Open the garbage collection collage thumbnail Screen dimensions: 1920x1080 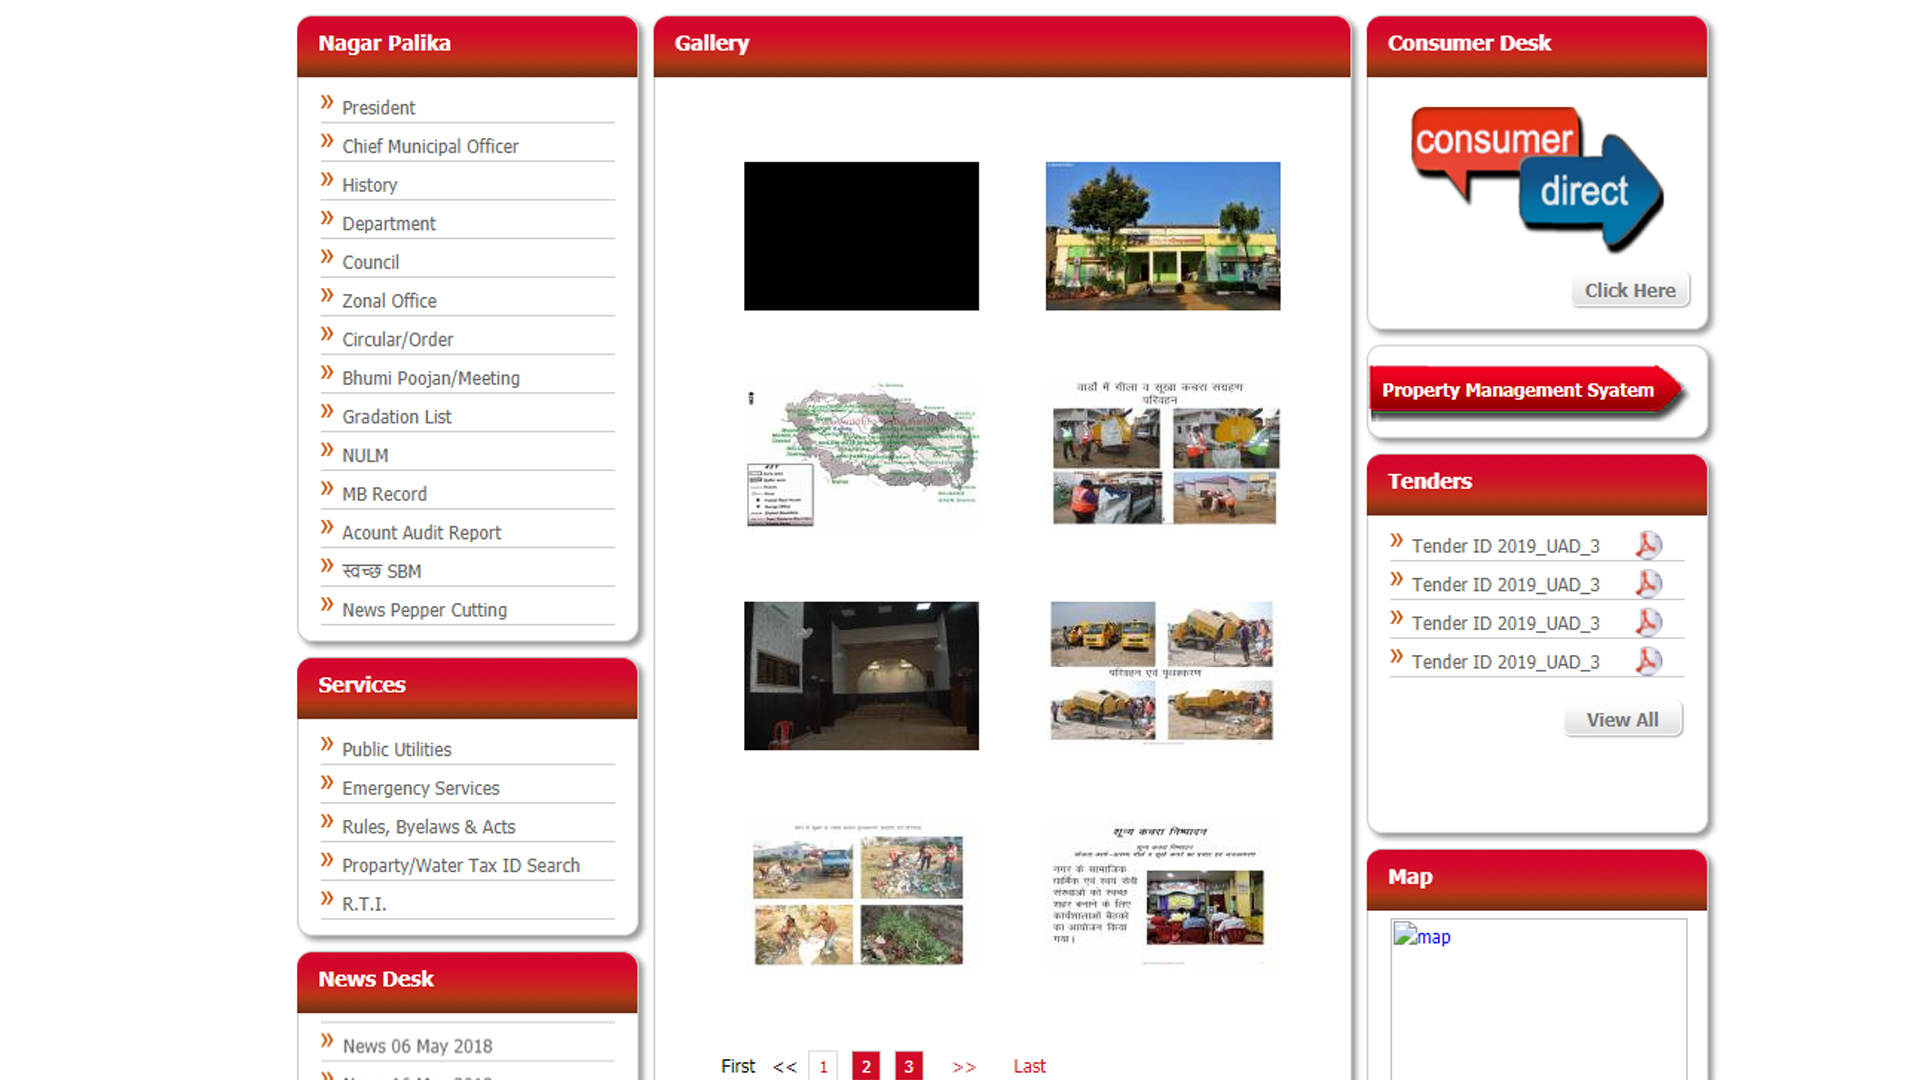tap(1163, 455)
